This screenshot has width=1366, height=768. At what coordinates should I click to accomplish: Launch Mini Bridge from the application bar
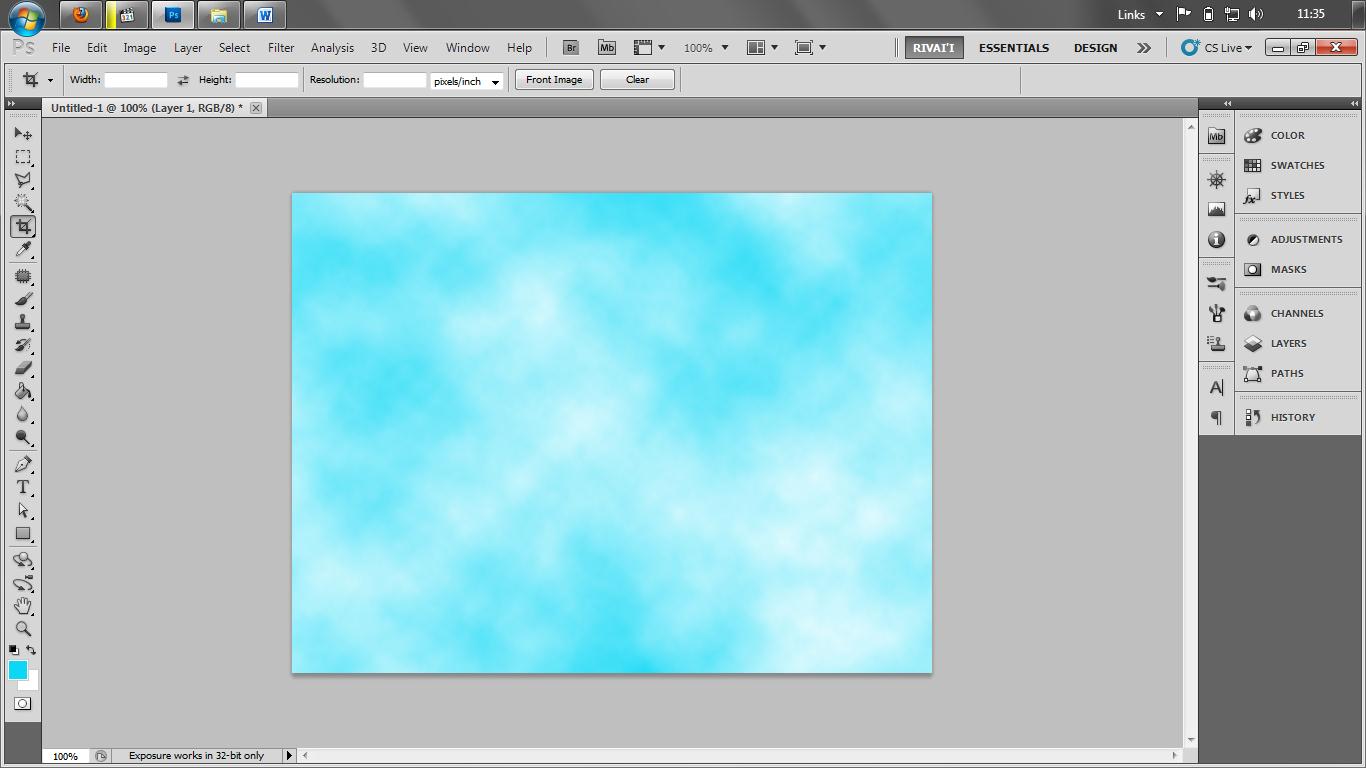tap(607, 47)
